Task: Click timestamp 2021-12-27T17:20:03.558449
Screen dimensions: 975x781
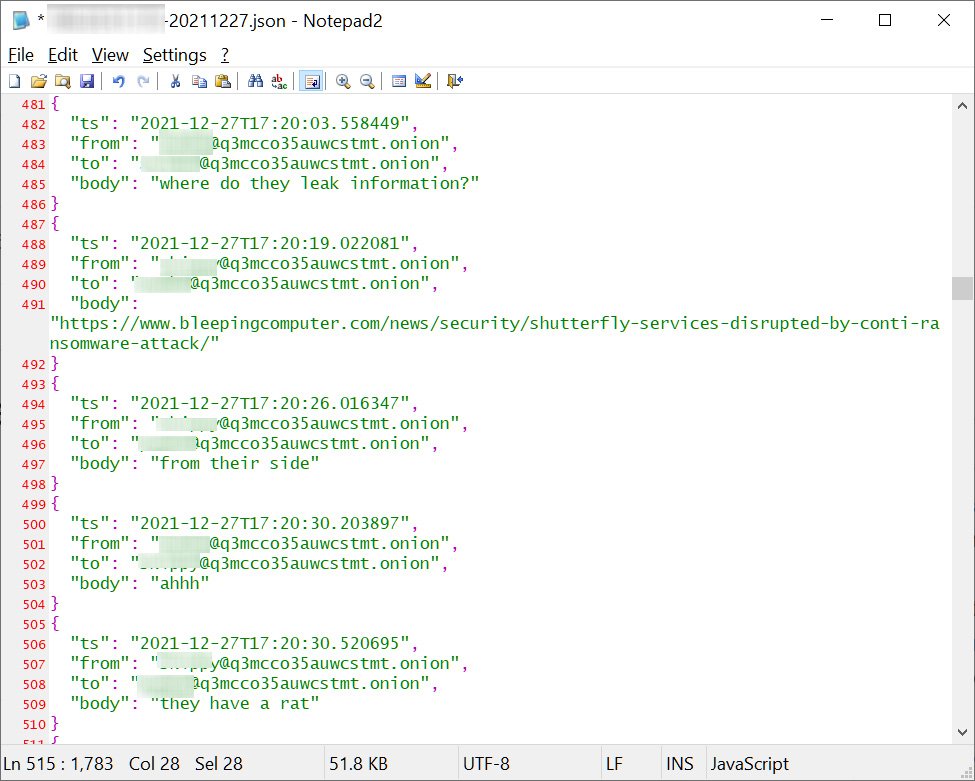Action: 269,123
